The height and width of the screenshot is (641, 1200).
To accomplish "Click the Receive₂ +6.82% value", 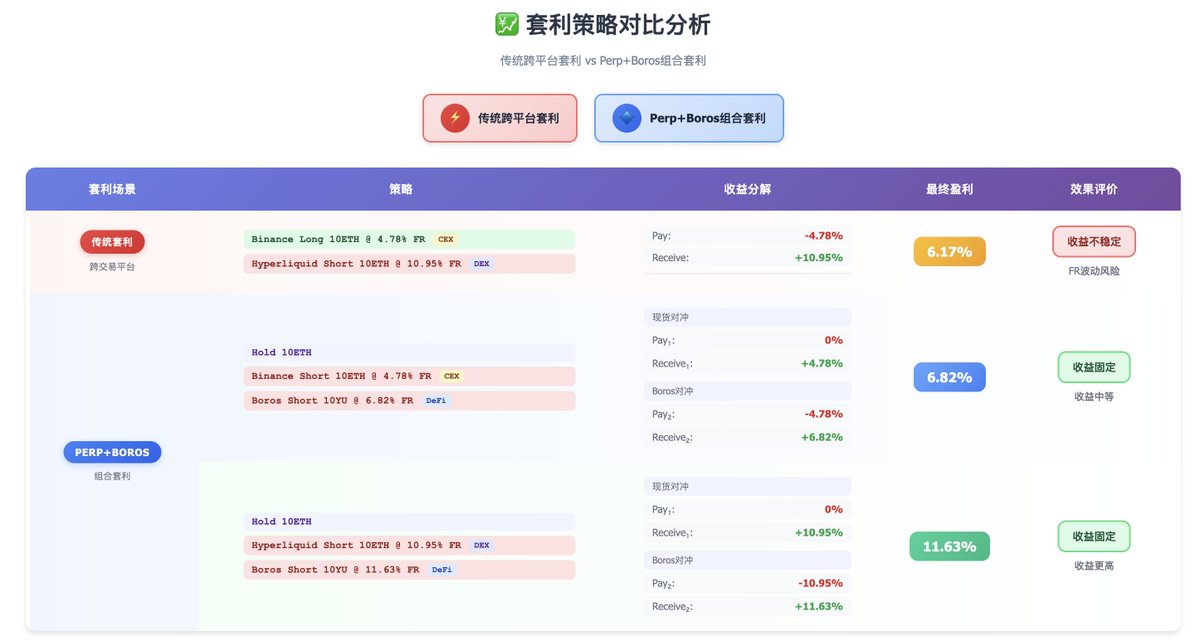I will (822, 437).
